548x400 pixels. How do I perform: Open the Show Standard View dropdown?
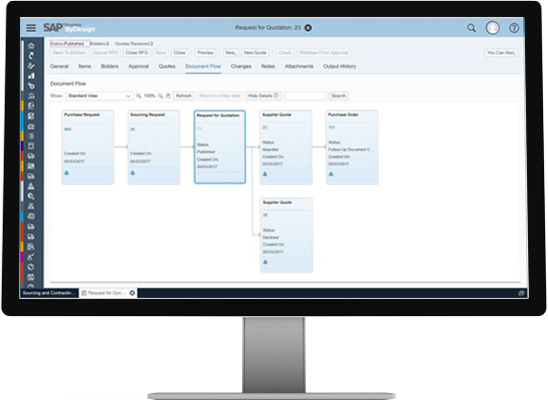point(99,96)
